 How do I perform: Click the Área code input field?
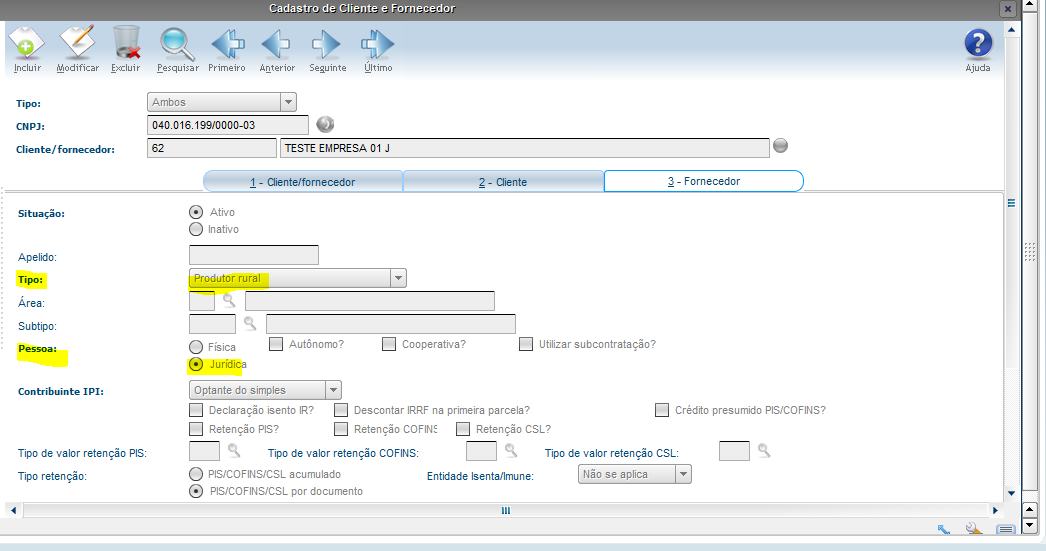[x=201, y=301]
